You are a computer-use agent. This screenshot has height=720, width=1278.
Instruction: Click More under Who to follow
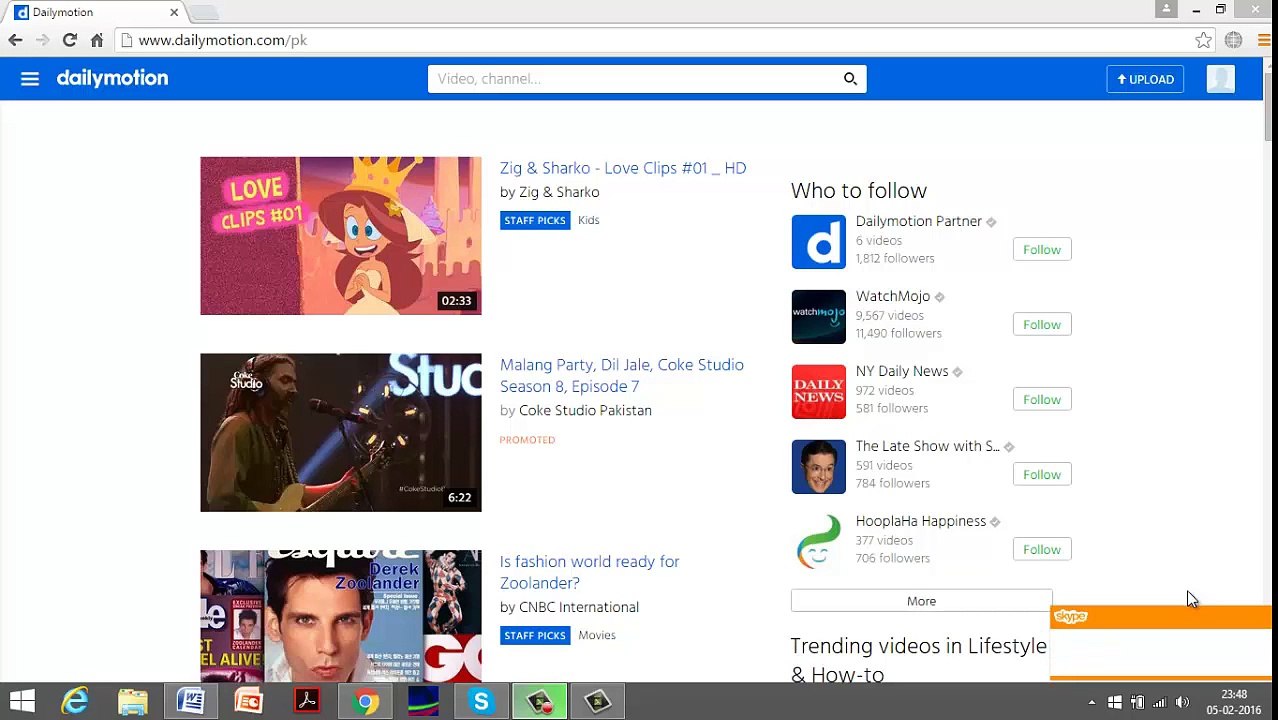click(921, 601)
